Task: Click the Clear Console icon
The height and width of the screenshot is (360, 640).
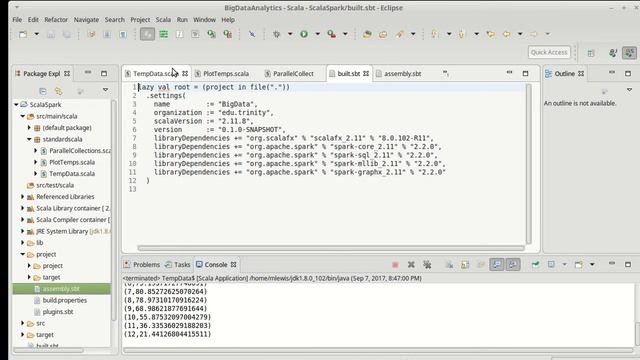Action: [x=449, y=265]
